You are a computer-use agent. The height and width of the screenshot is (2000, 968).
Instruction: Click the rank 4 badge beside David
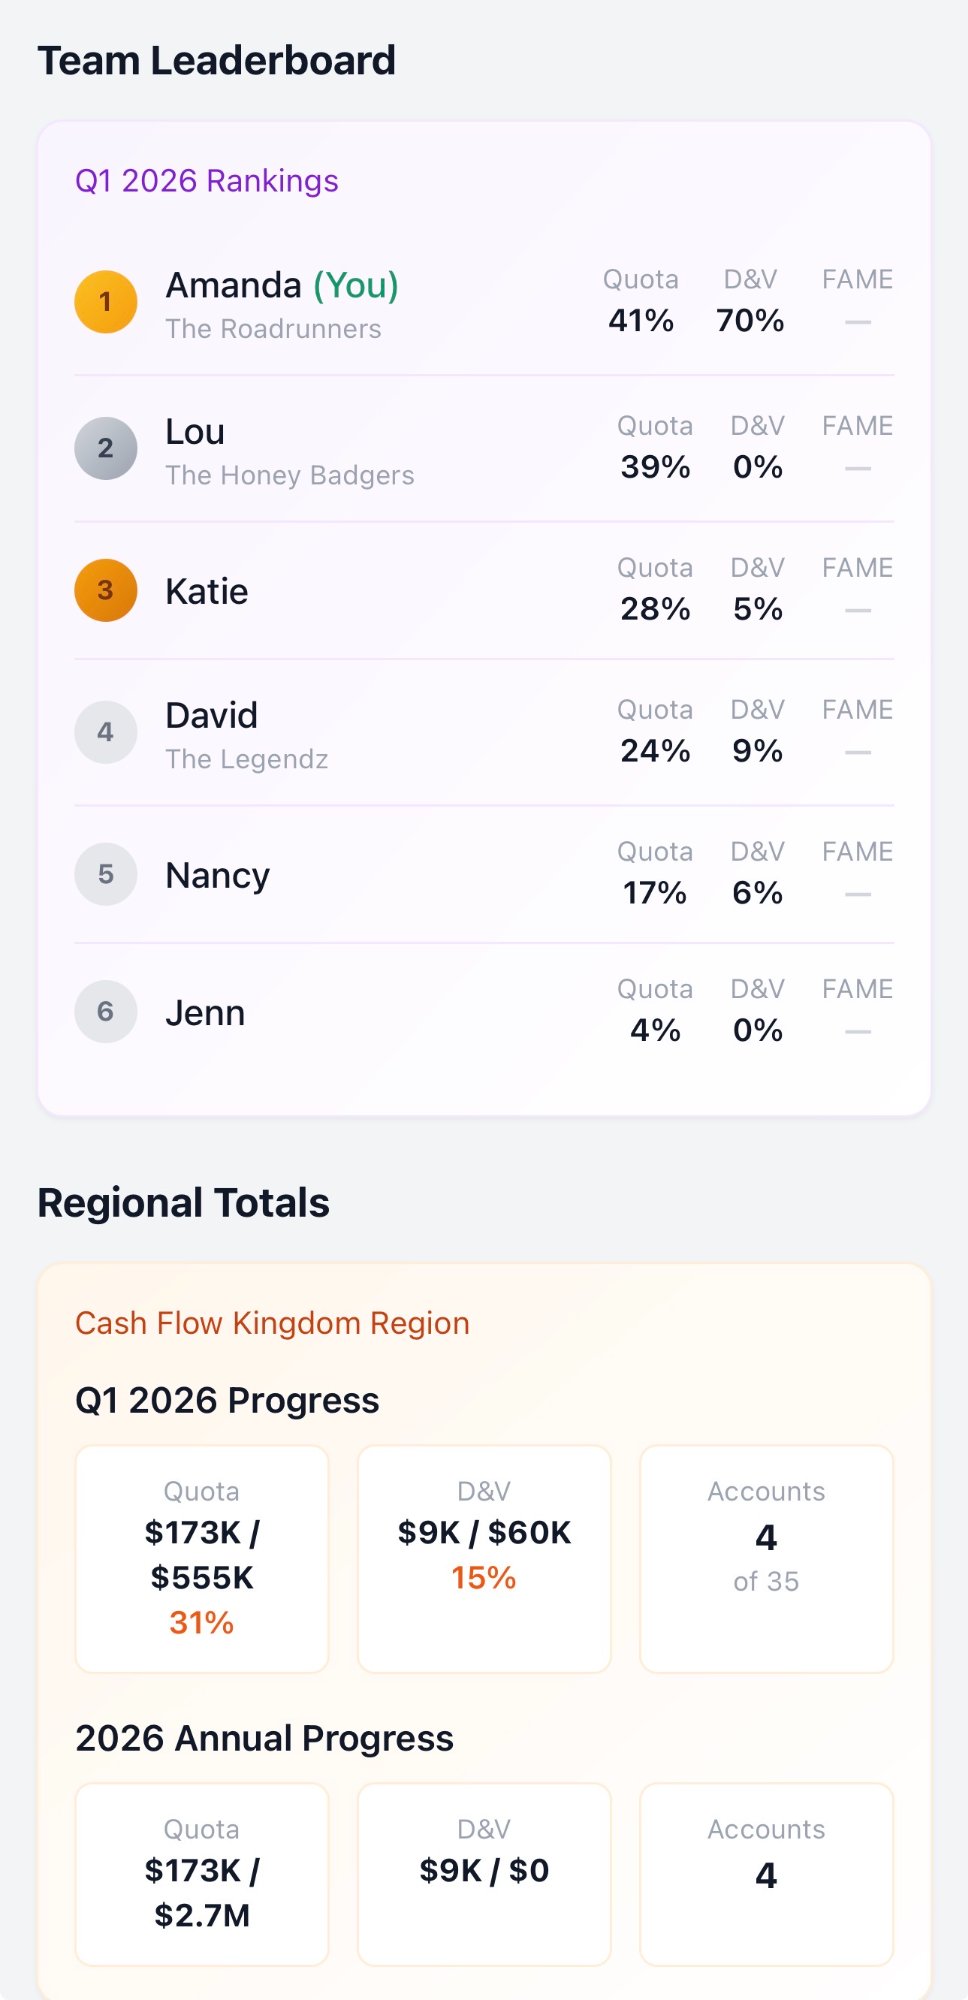coord(106,732)
